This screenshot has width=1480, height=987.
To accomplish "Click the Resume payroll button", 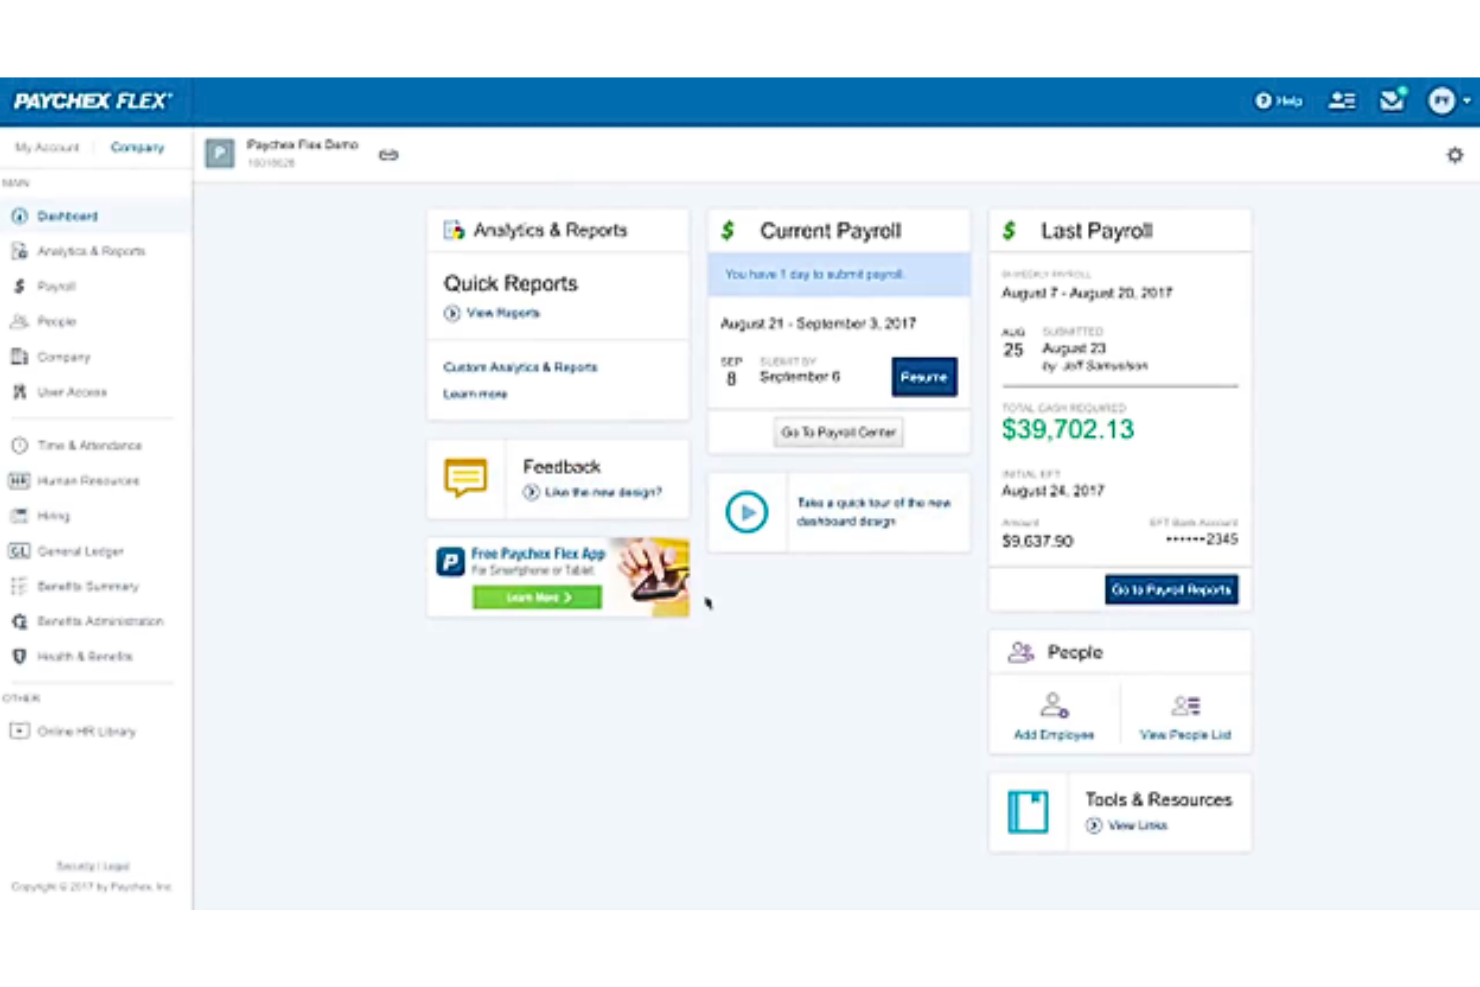I will pos(924,377).
